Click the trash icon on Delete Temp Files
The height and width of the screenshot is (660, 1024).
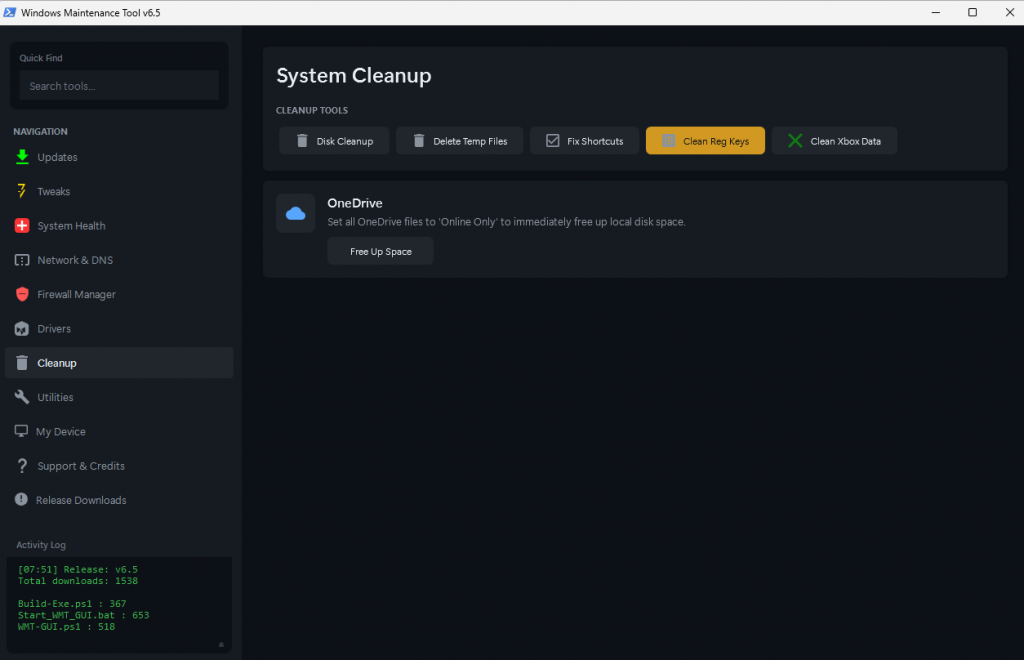tap(419, 141)
